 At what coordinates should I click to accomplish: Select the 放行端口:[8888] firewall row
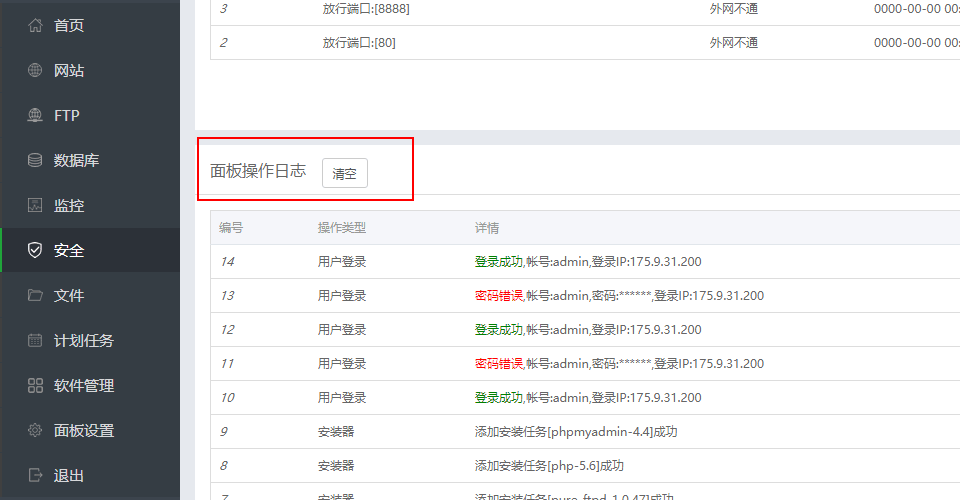(x=366, y=8)
